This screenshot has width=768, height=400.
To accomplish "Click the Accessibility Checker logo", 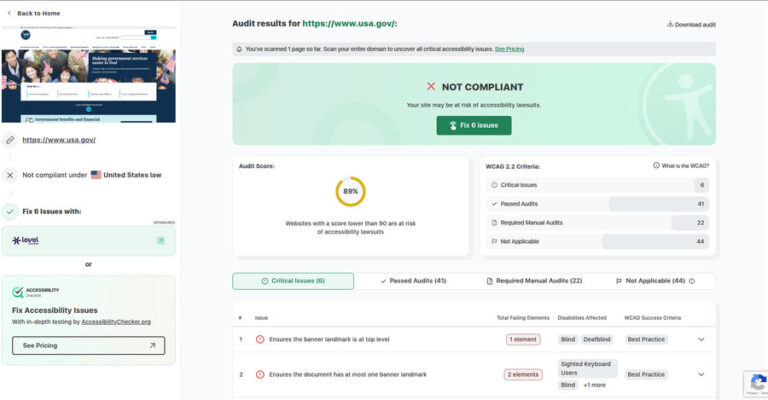I will [35, 292].
